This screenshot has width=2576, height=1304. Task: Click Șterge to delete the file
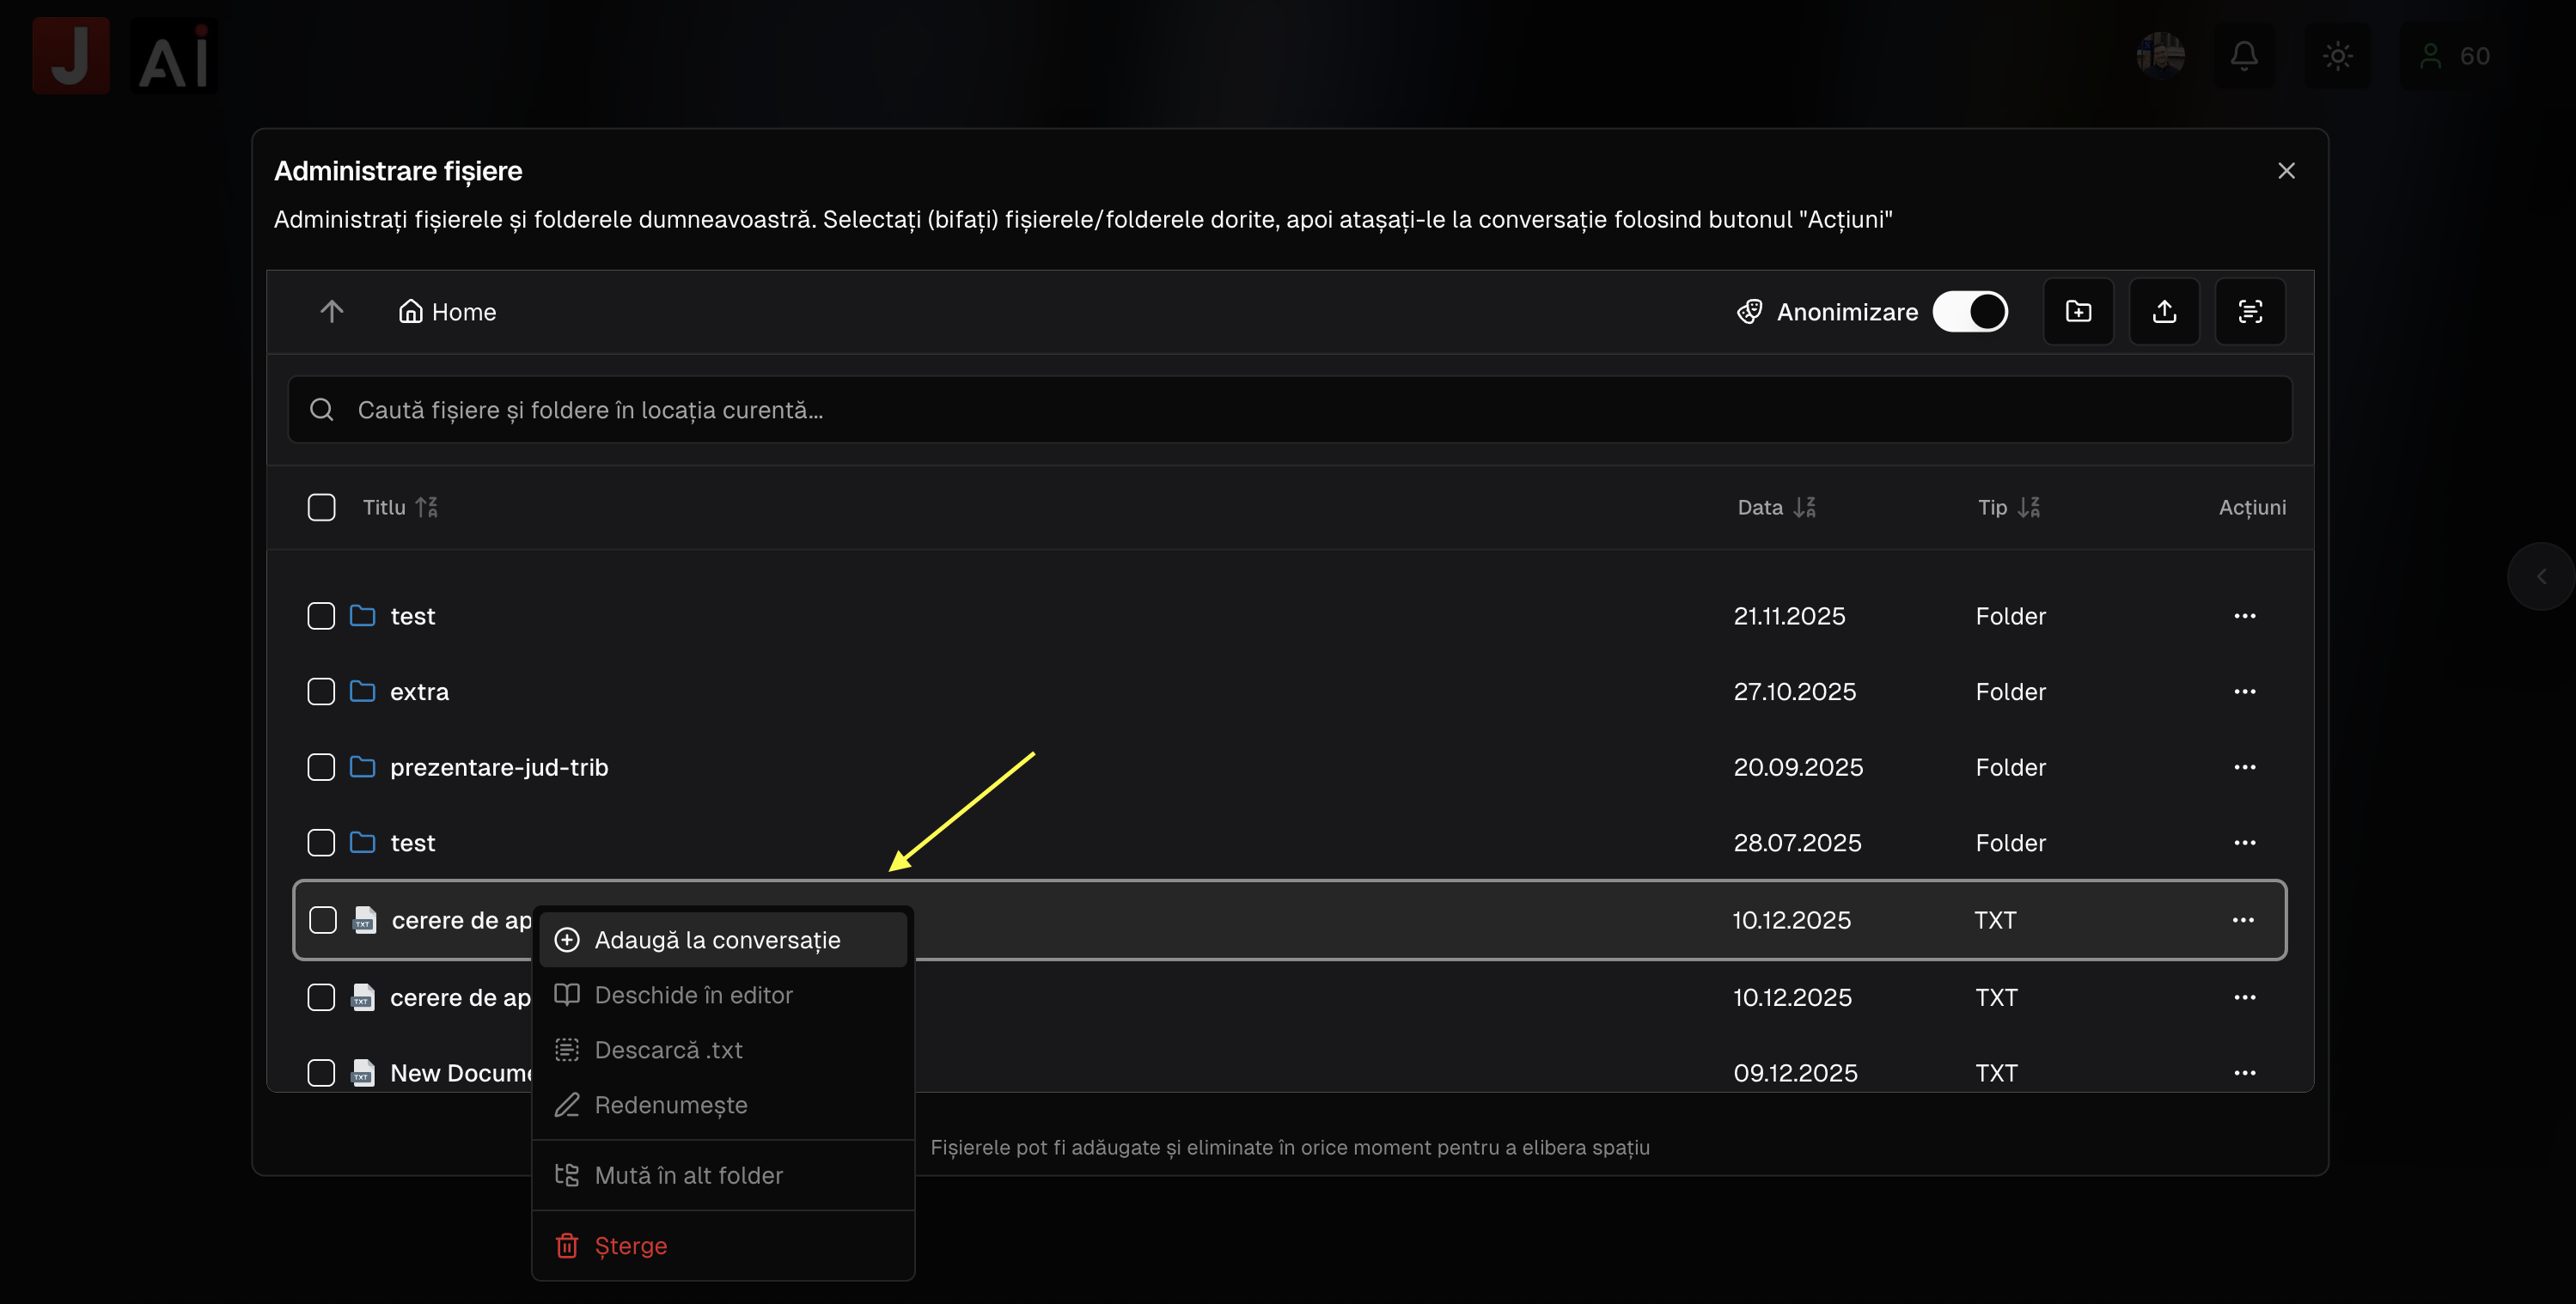click(x=630, y=1245)
